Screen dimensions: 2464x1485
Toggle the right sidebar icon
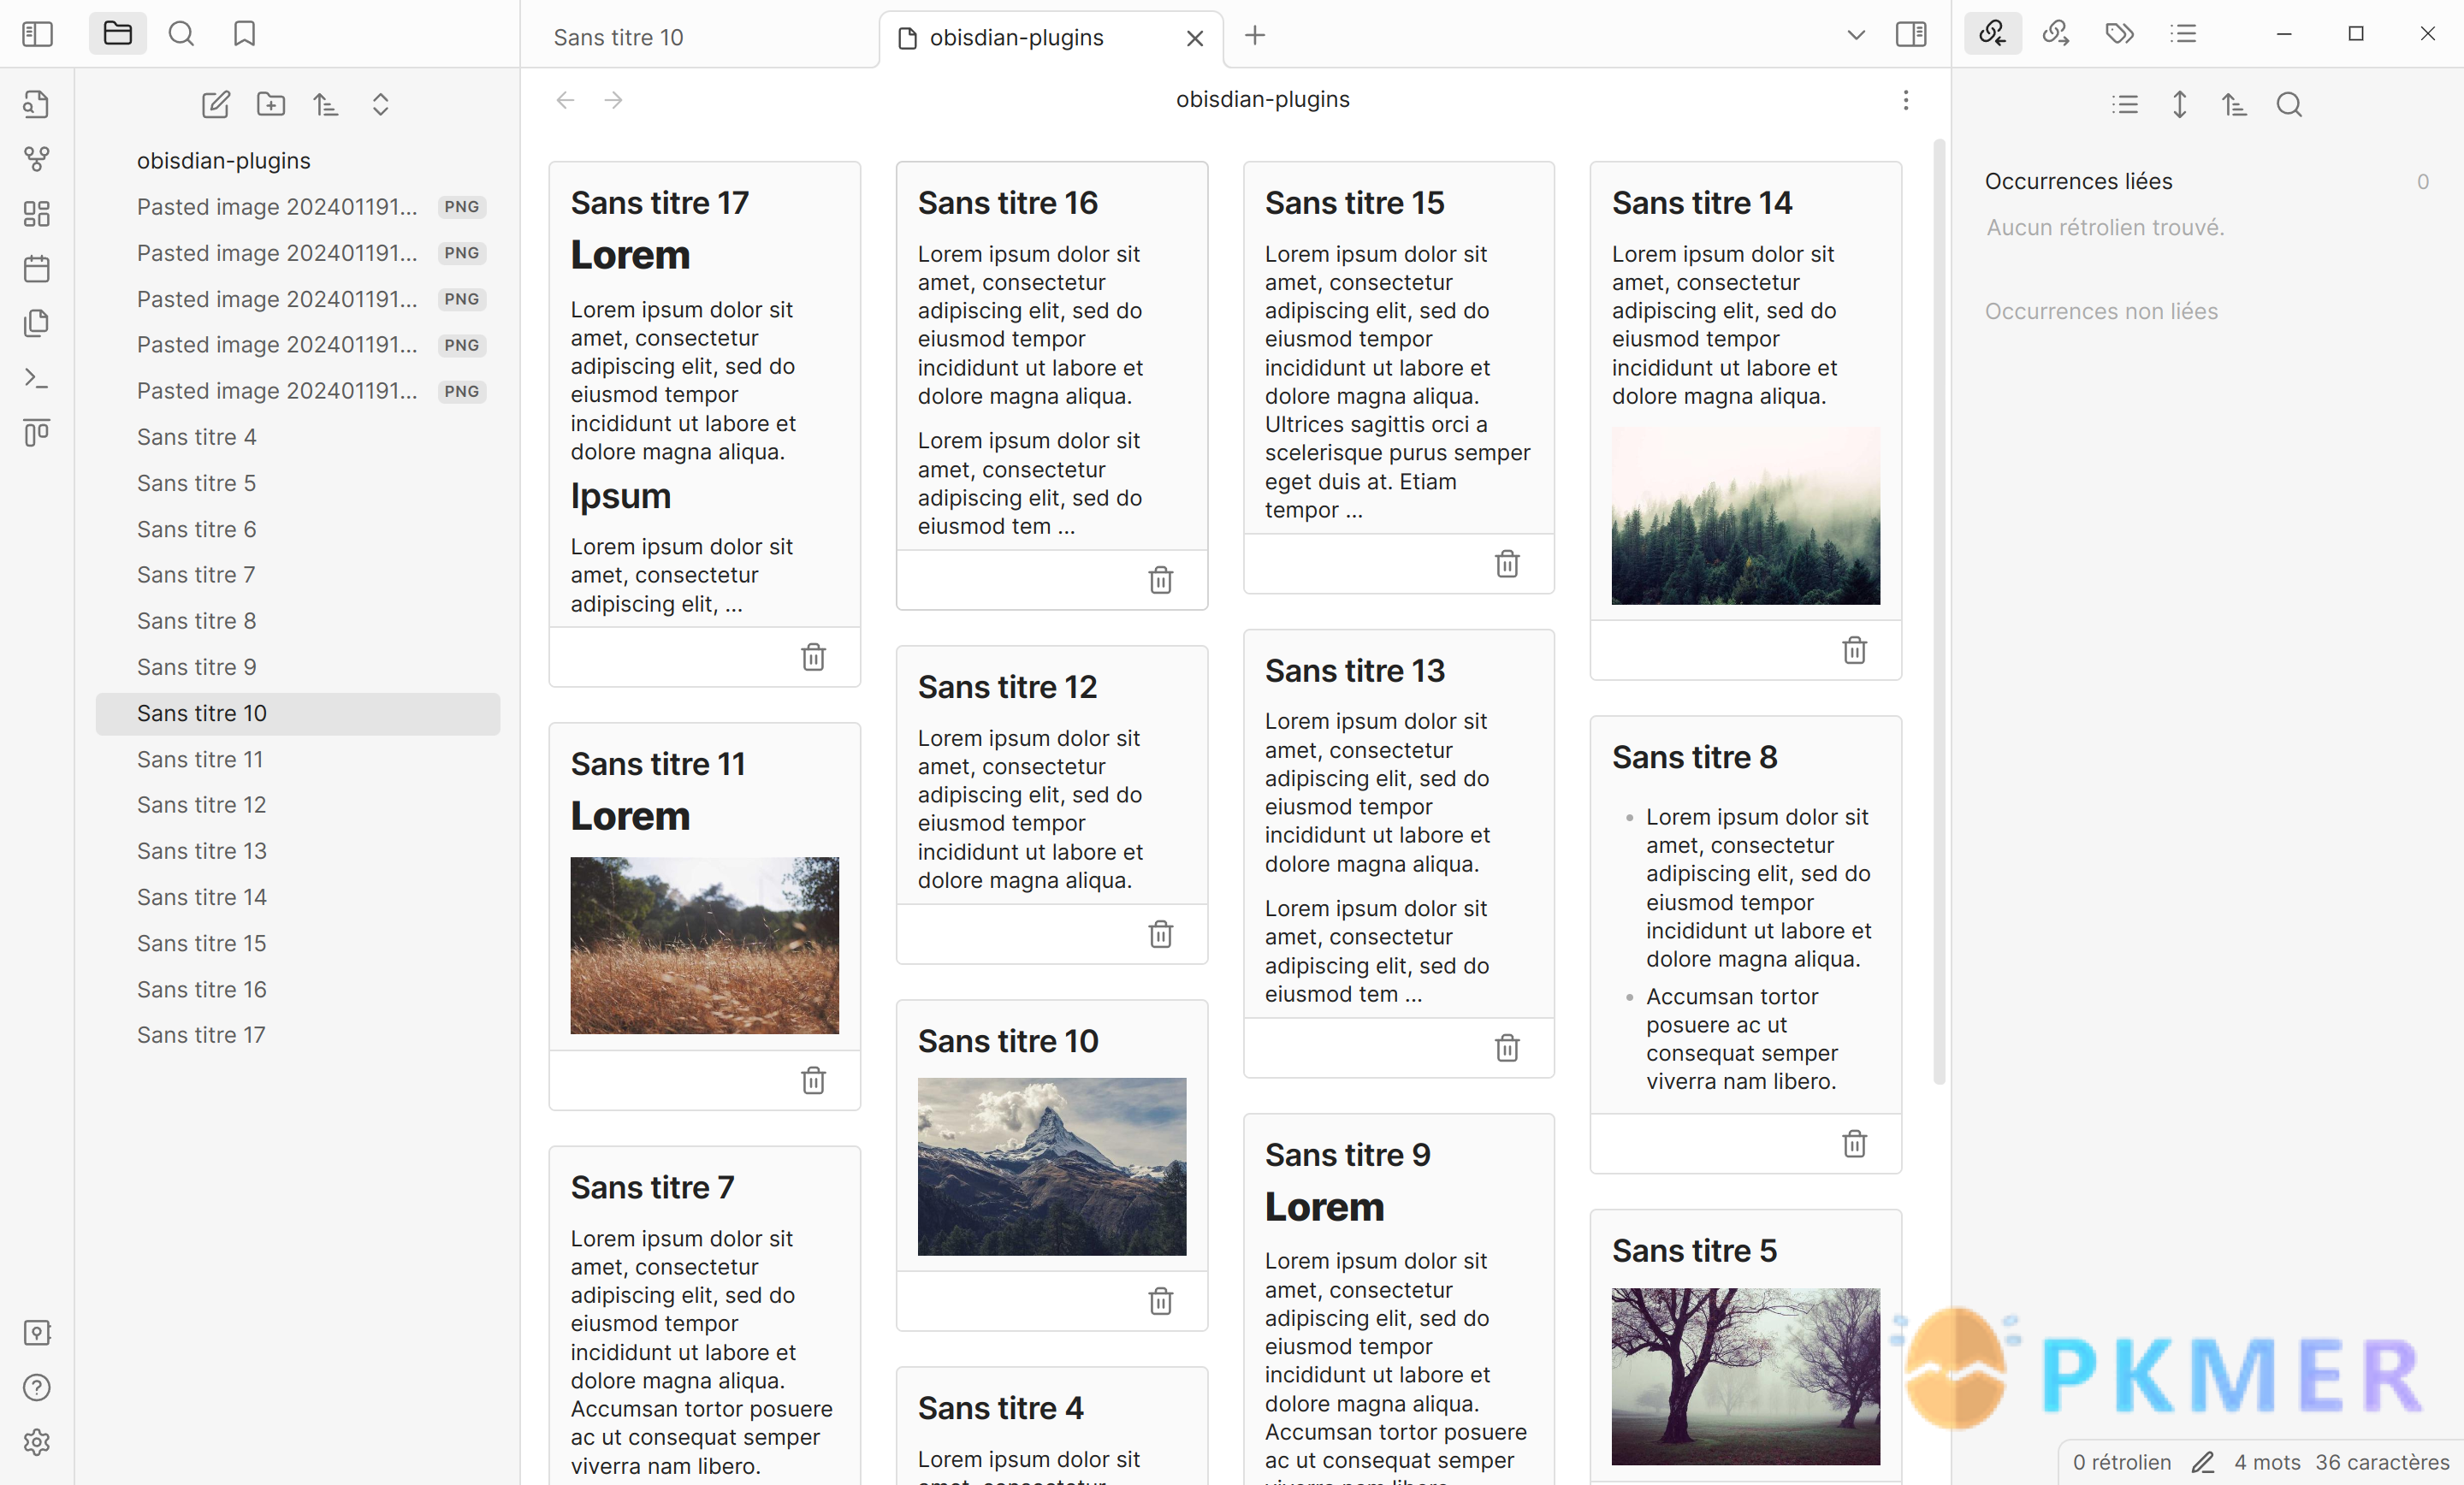click(1911, 35)
